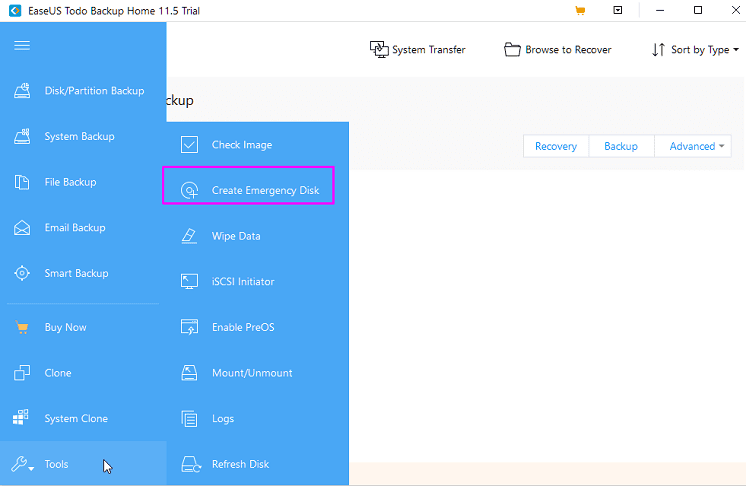Choose Check Image label in Tools submenu
Viewport: 746px width, 486px height.
coord(242,145)
